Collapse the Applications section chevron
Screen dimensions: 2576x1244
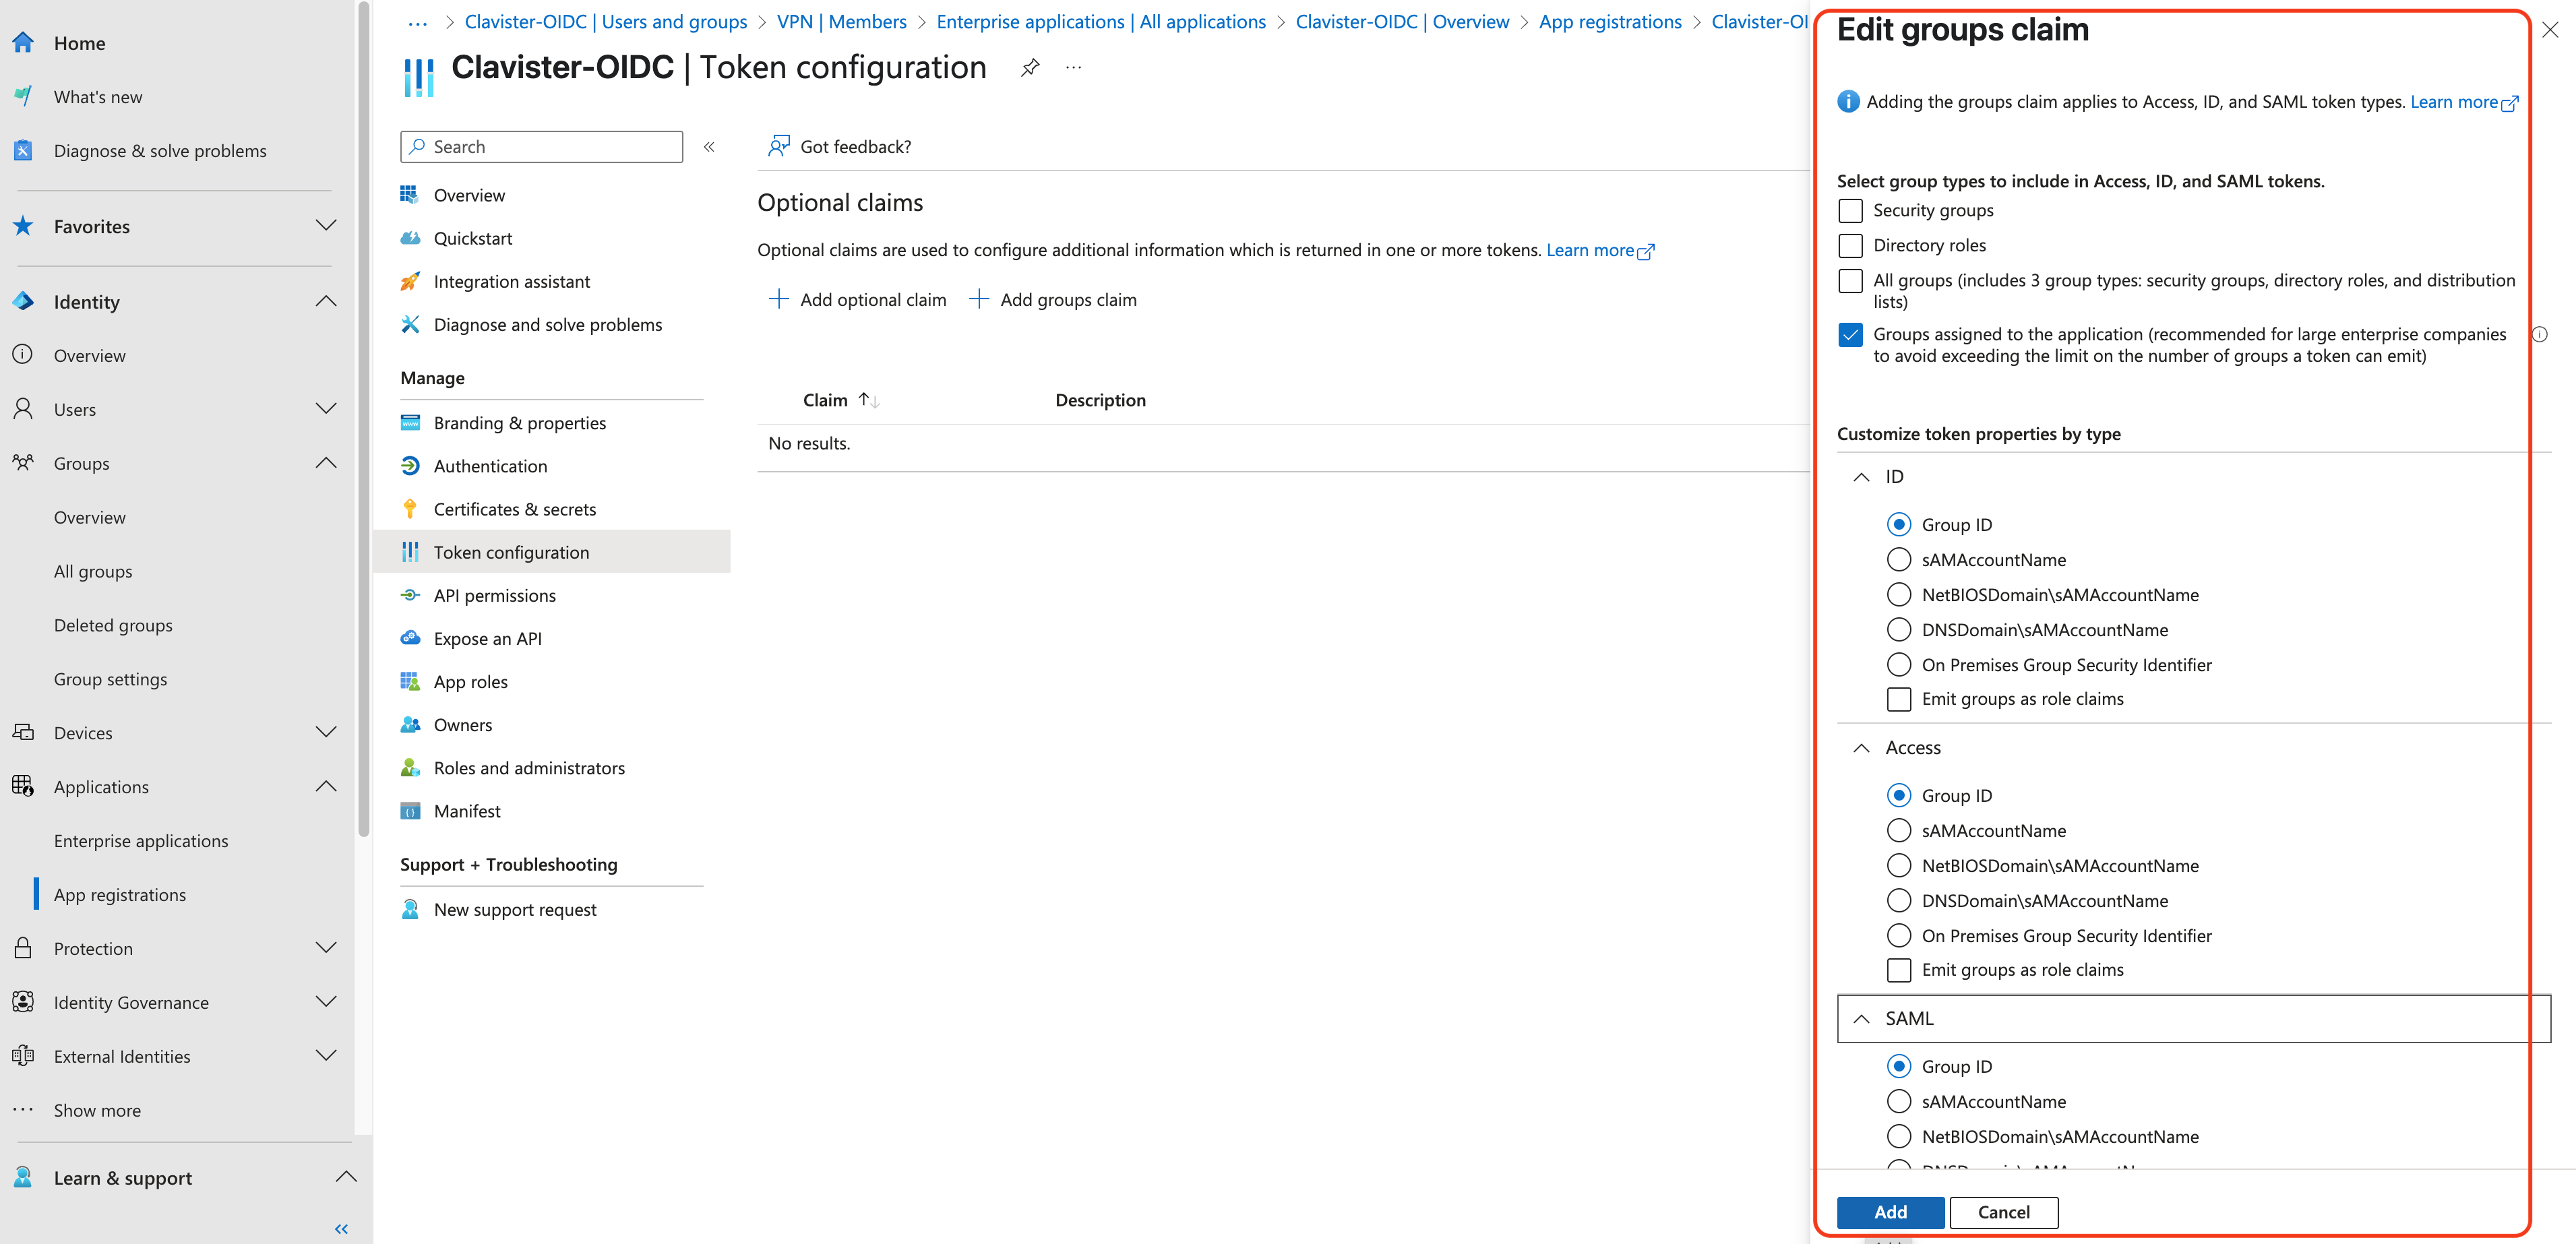click(x=326, y=786)
